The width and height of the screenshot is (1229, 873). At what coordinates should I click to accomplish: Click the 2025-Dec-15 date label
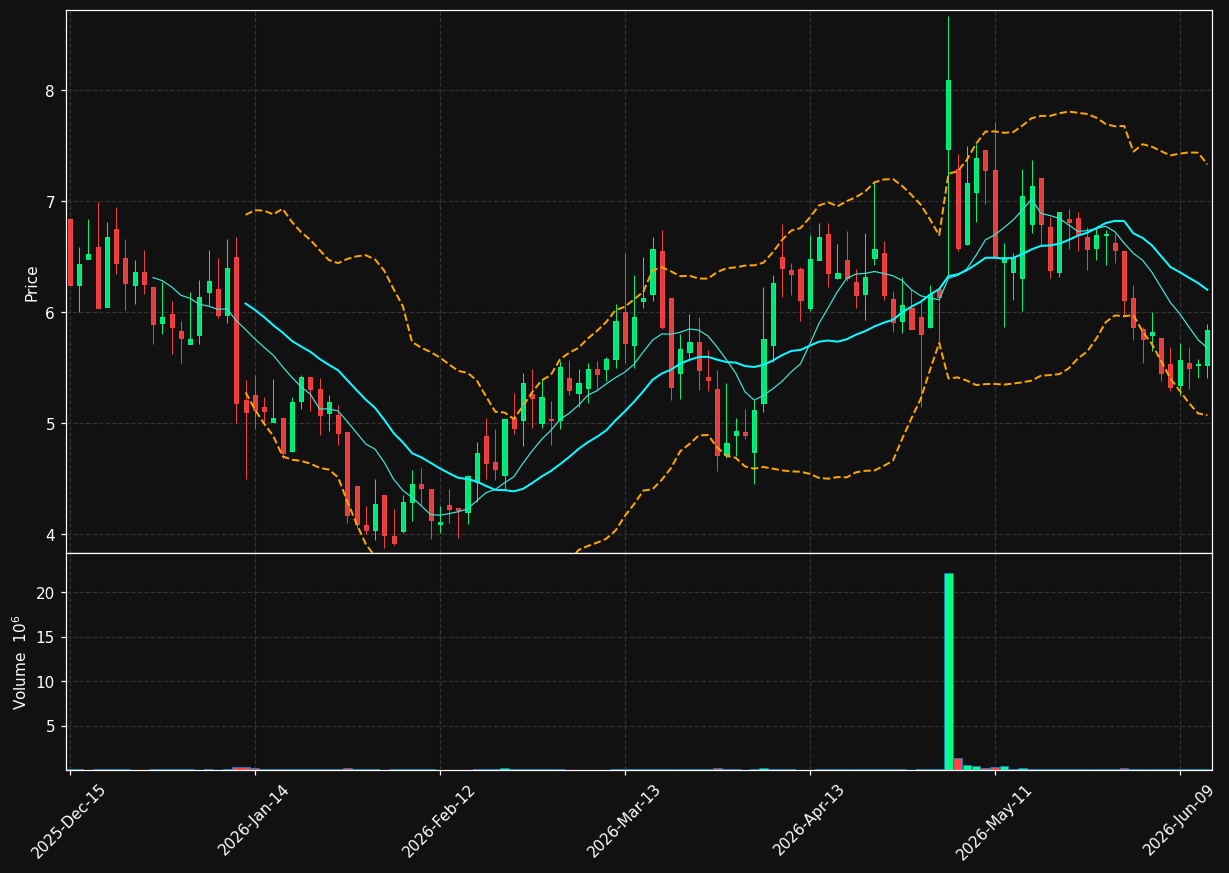point(68,821)
